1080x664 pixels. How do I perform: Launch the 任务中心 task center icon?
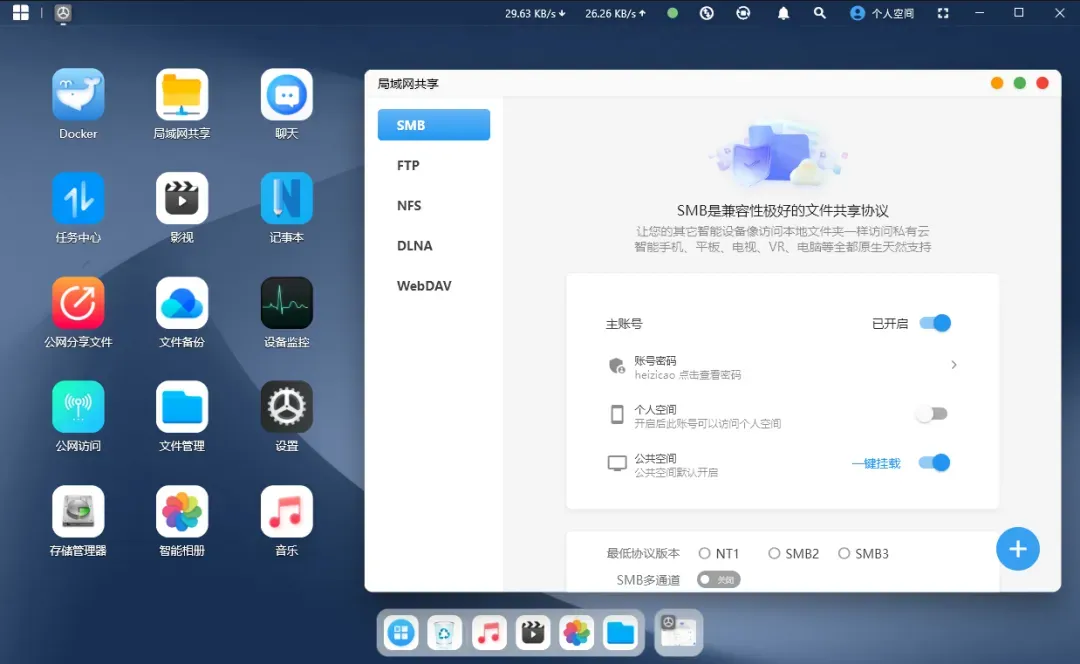pos(78,199)
